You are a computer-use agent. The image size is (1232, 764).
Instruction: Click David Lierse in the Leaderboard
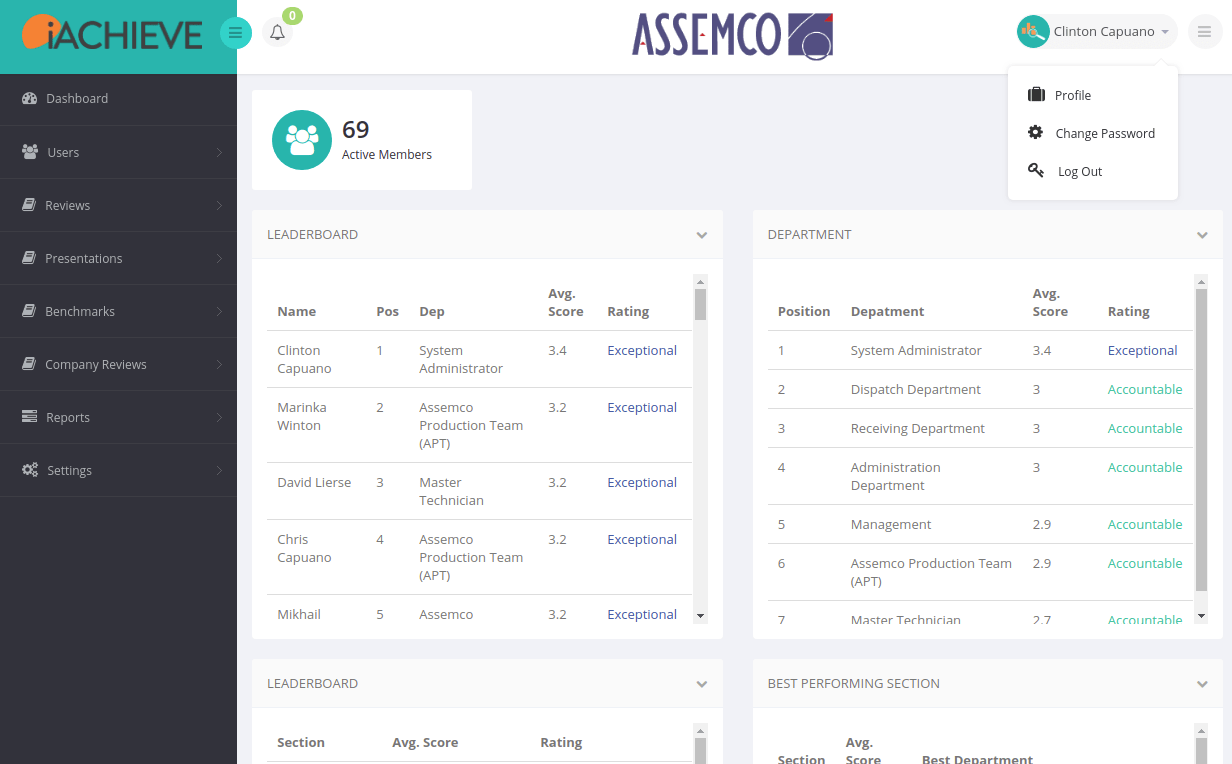click(314, 482)
